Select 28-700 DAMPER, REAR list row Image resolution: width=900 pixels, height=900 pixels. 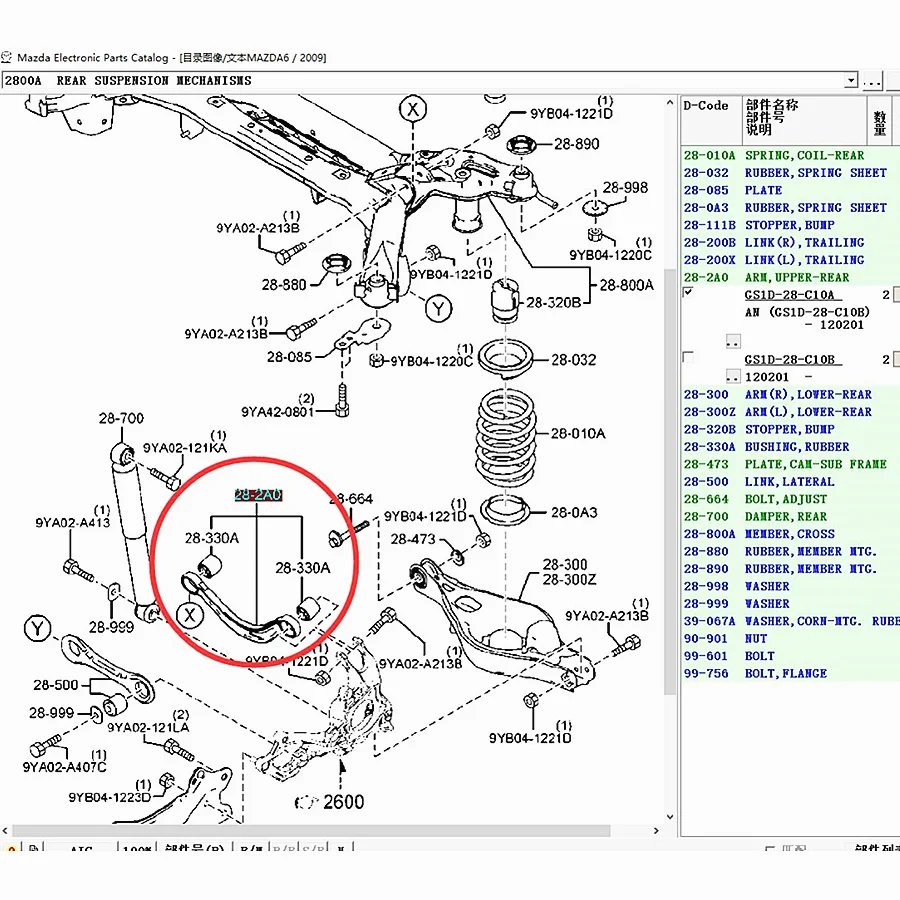point(790,517)
